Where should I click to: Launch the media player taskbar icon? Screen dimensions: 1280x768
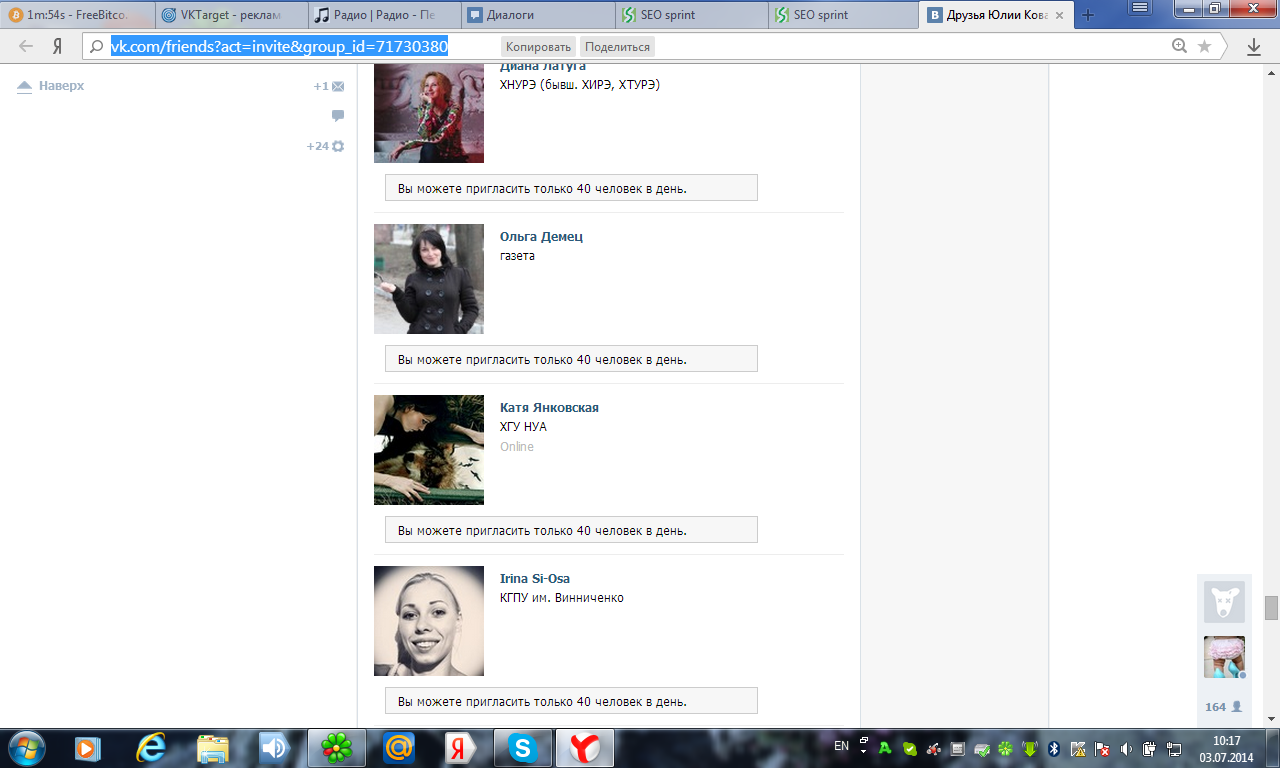click(88, 748)
